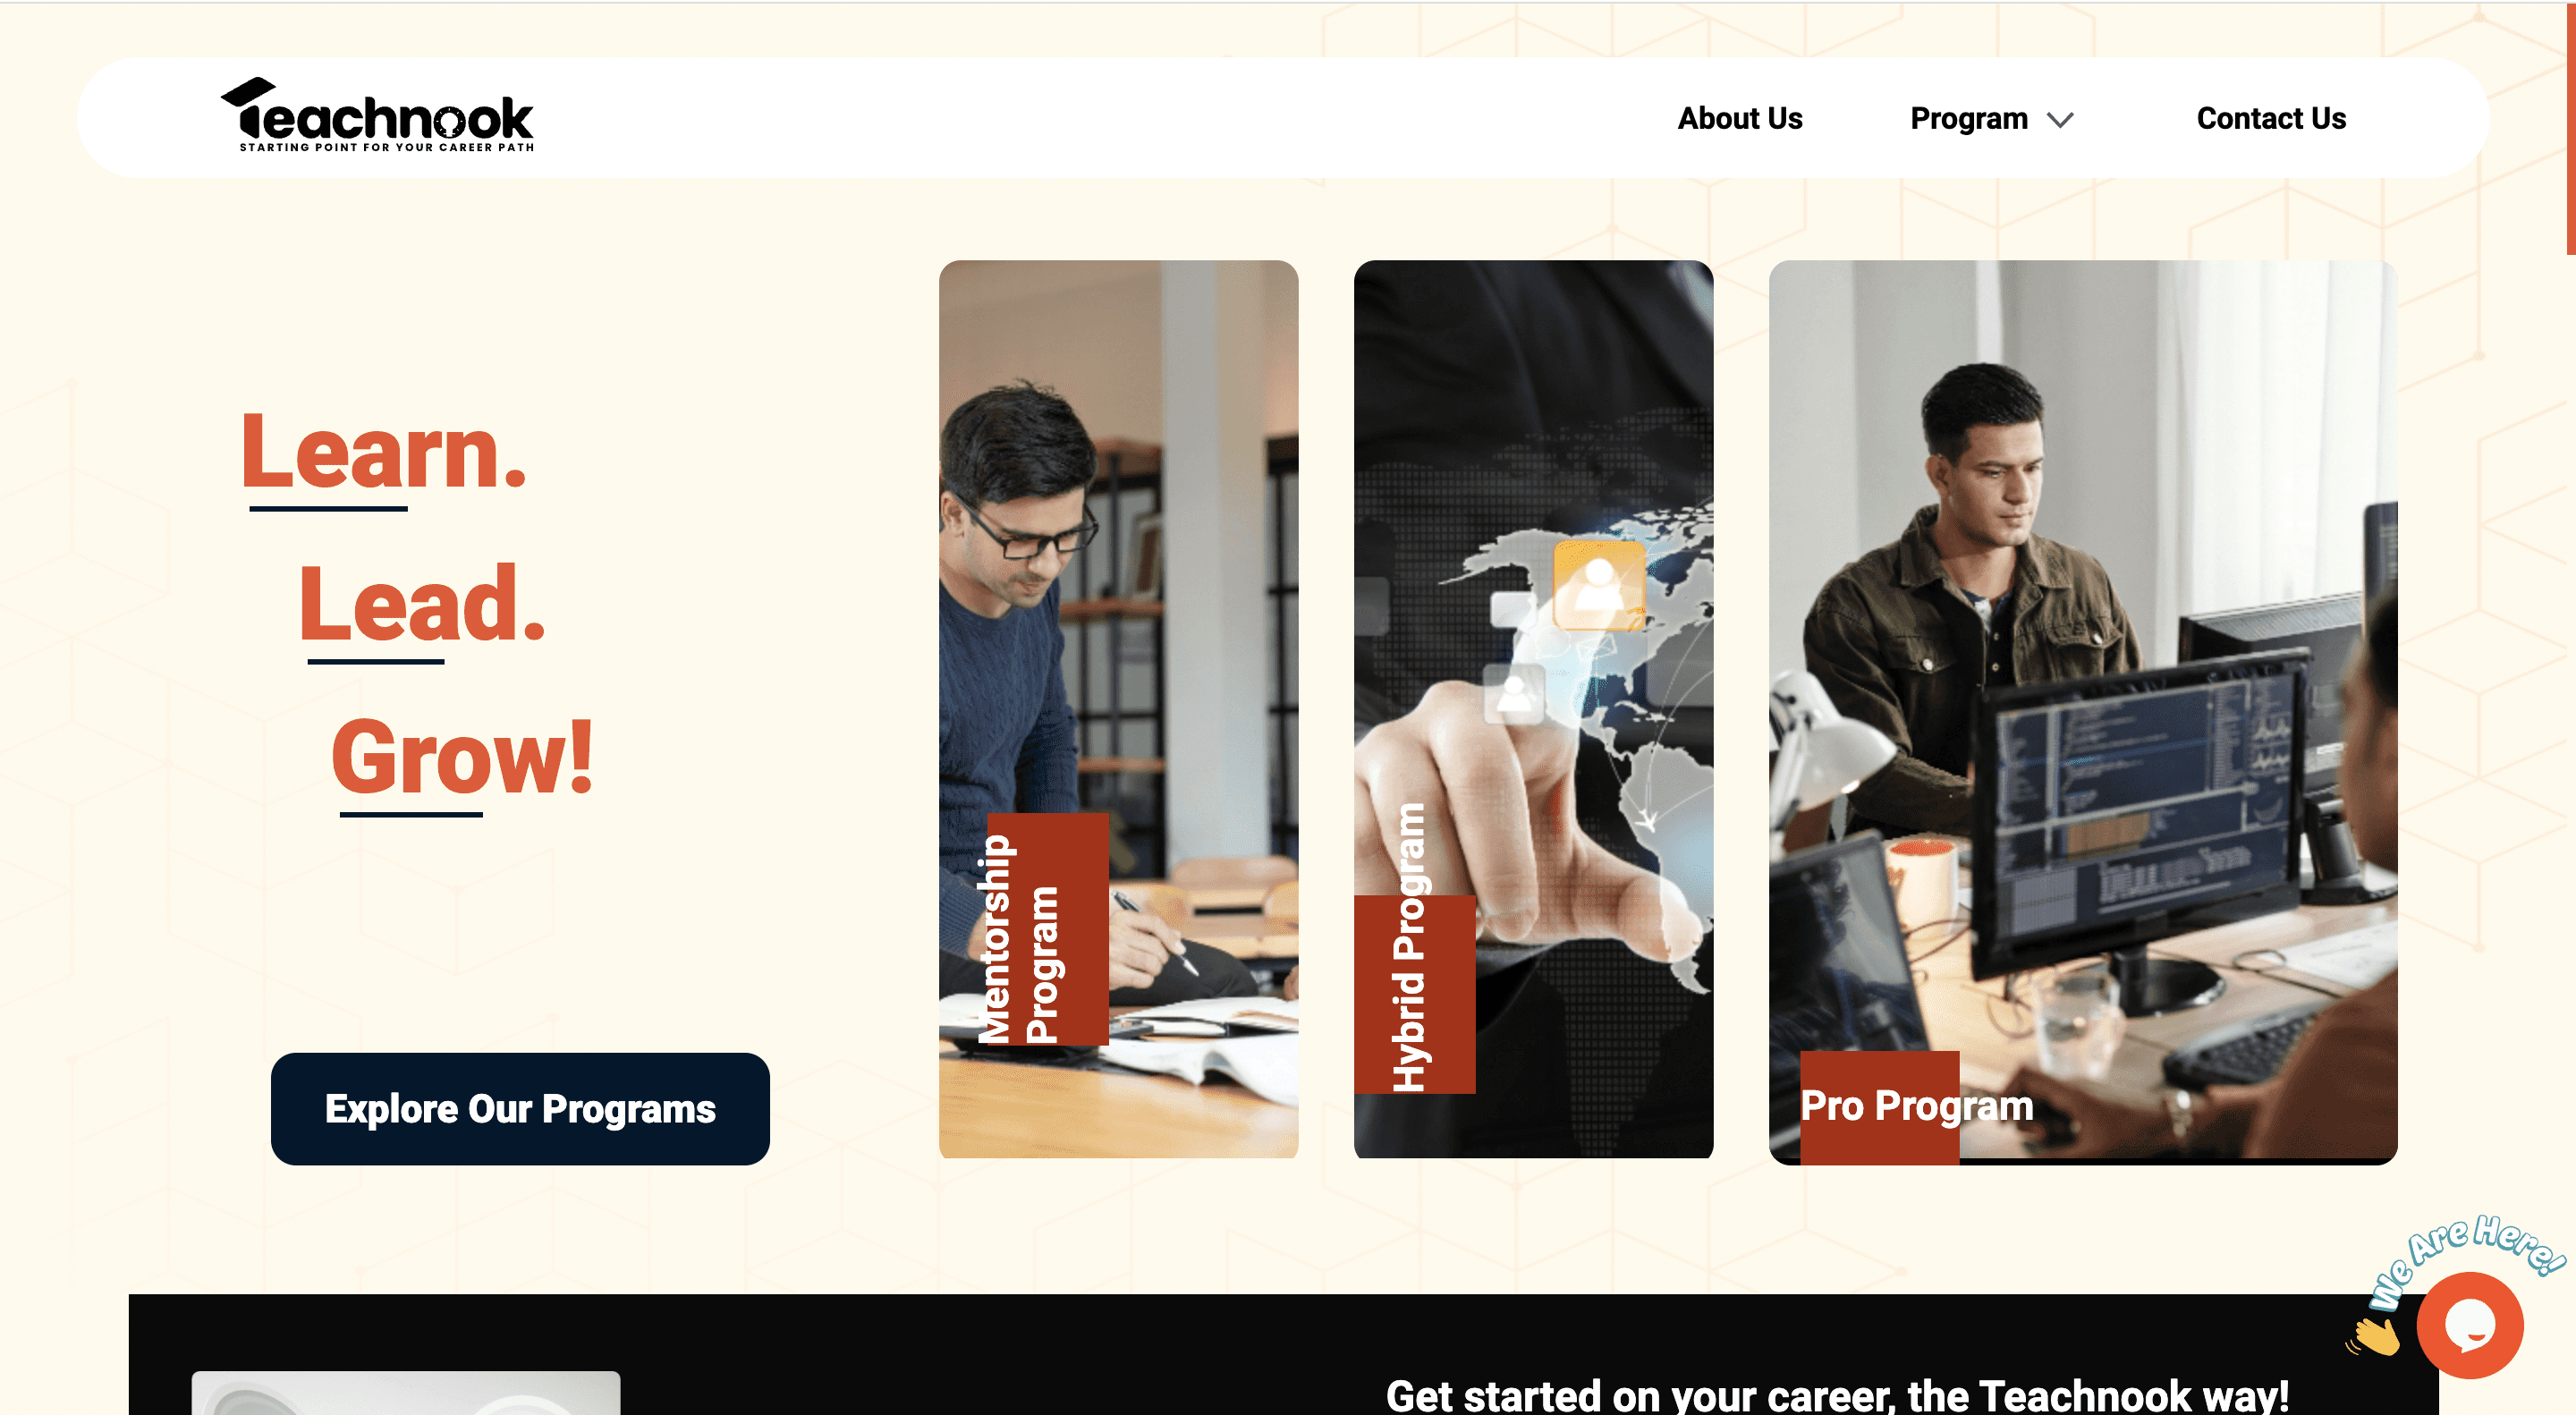The image size is (2576, 1415).
Task: Select the Hybrid Program card image
Action: coord(1533,709)
